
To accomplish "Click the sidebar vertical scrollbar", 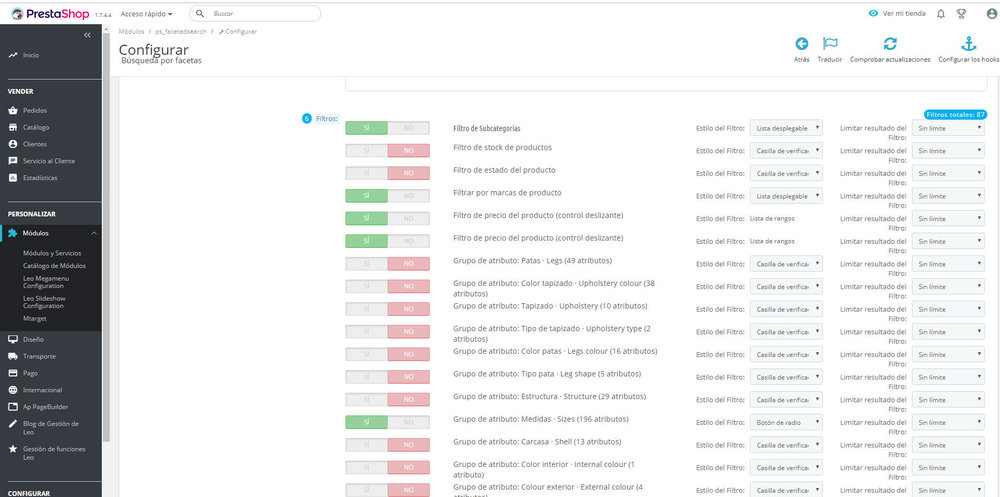I will 107,236.
